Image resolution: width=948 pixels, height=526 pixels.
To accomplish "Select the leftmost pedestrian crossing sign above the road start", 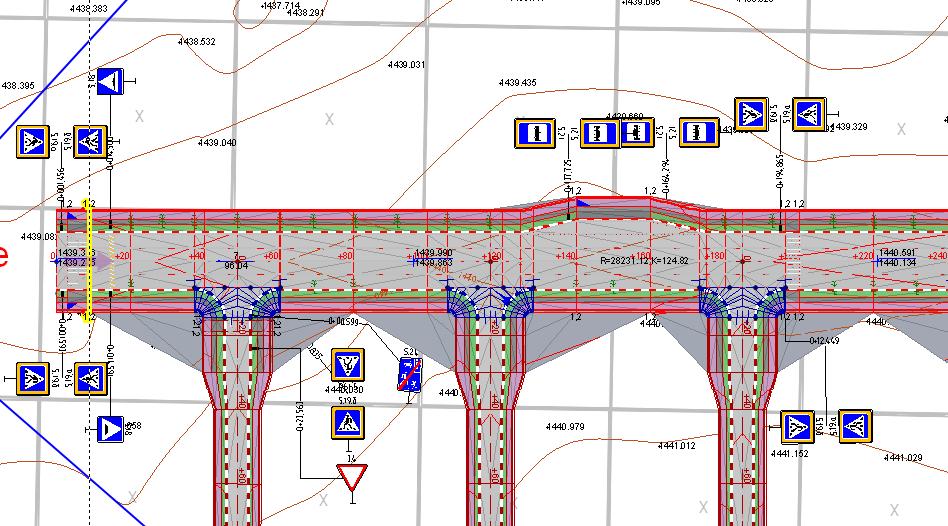I will pos(33,143).
